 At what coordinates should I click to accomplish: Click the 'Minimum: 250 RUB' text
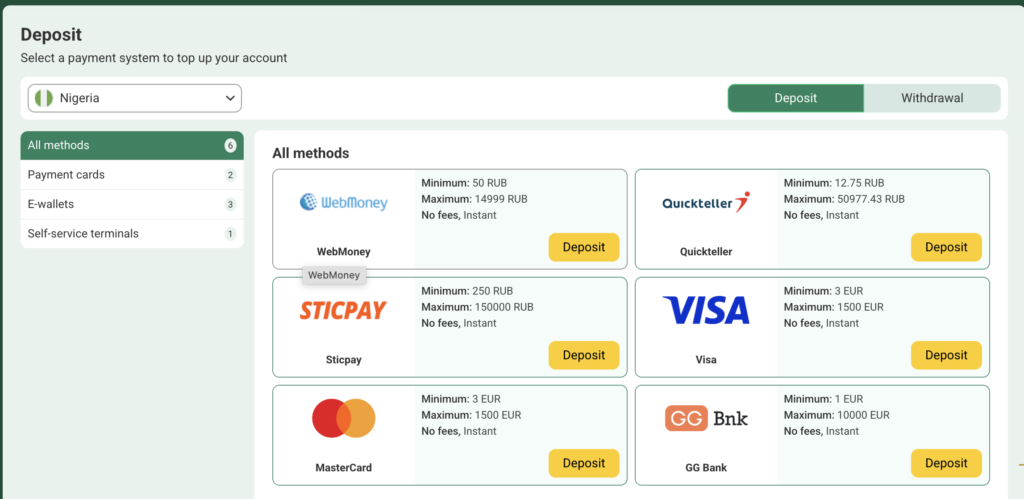[x=467, y=291]
